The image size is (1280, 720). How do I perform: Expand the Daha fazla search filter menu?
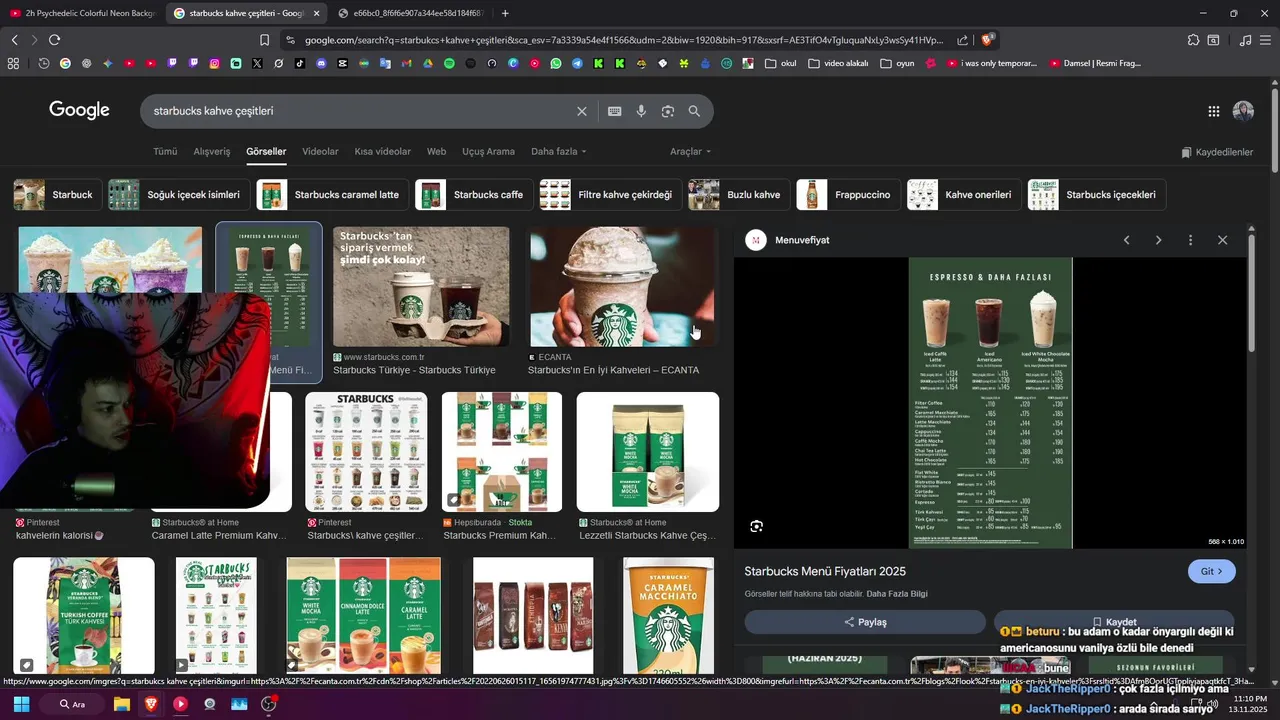coord(558,152)
